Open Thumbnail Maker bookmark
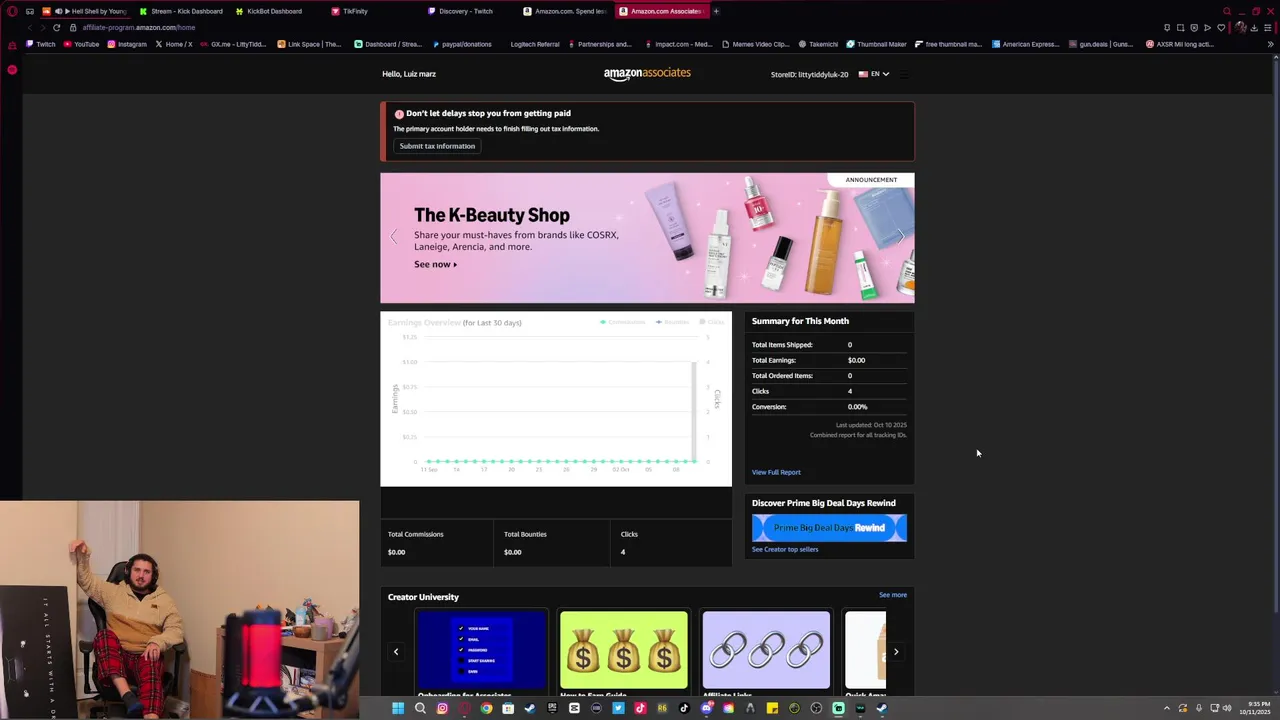The image size is (1280, 720). (876, 44)
